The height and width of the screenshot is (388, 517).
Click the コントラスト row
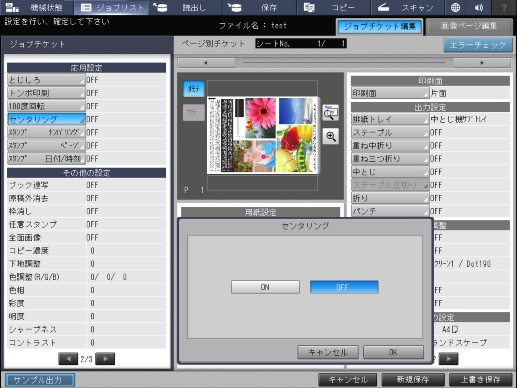(x=86, y=343)
